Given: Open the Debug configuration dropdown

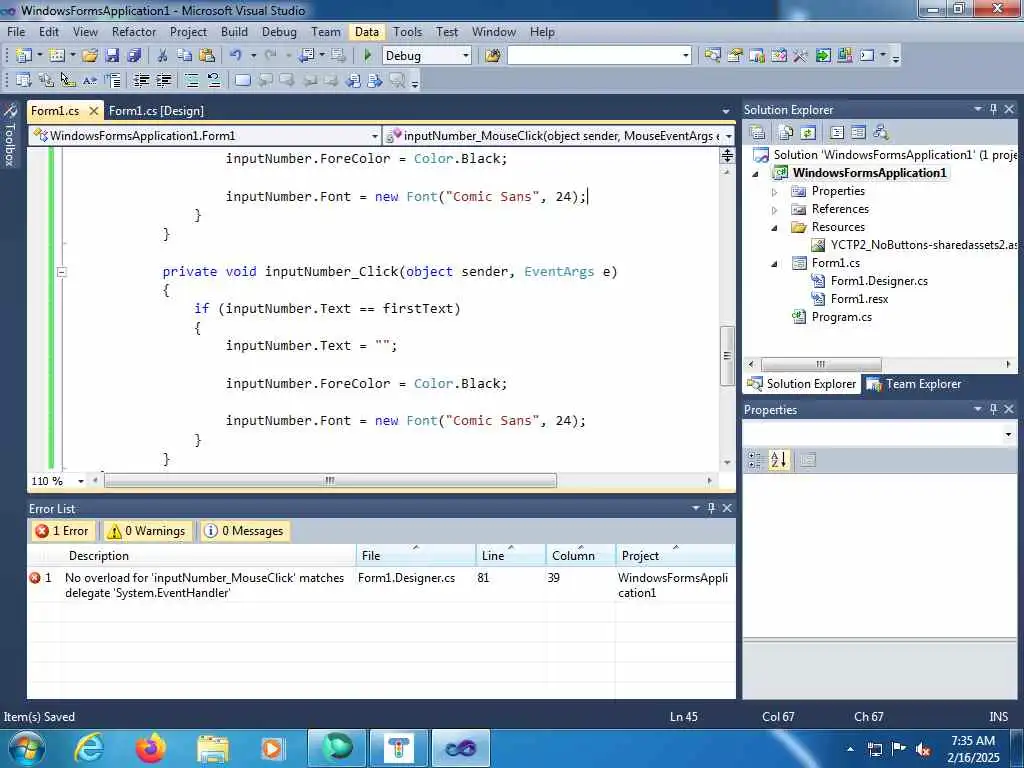Looking at the screenshot, I should click(x=466, y=56).
